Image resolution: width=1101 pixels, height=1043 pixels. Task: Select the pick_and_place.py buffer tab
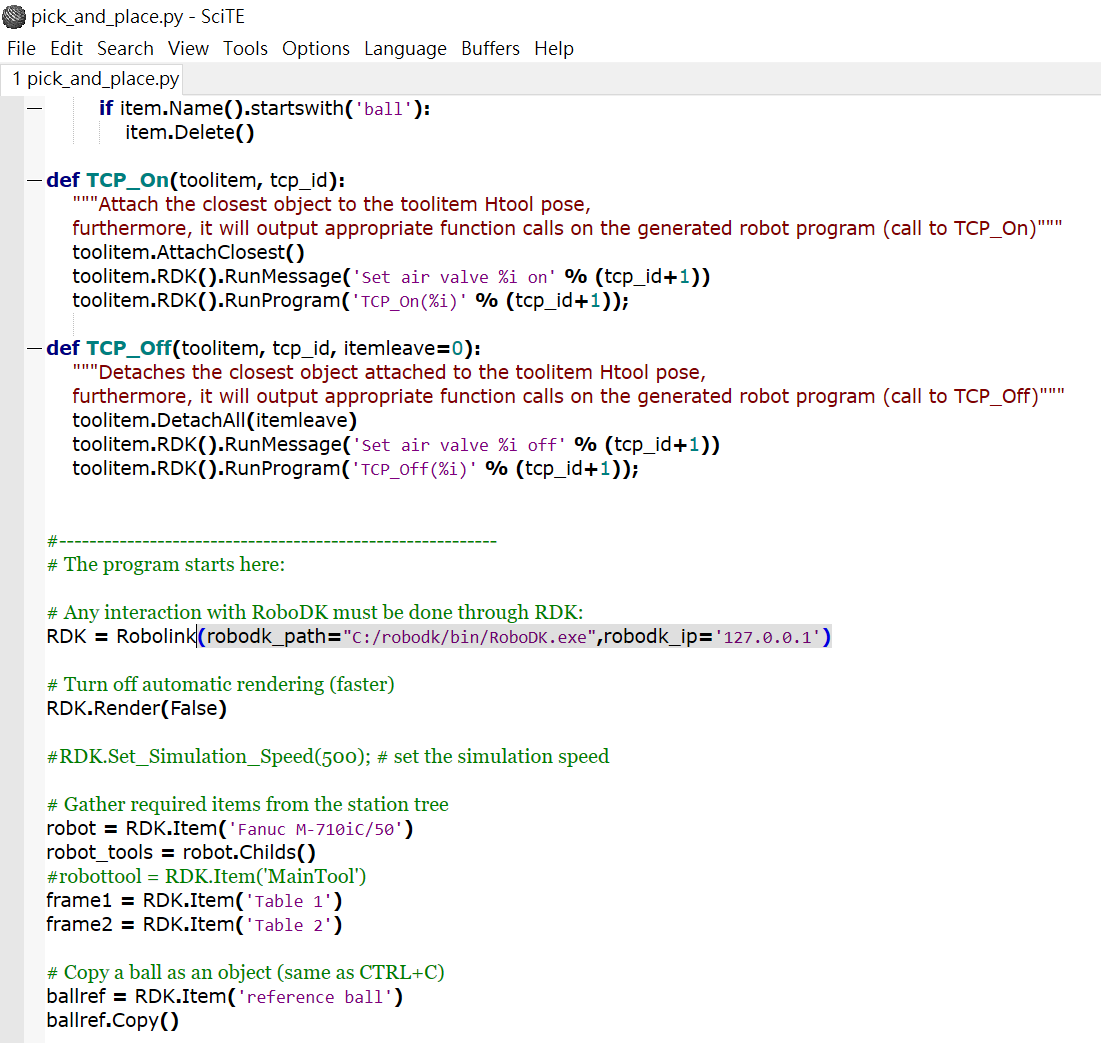click(x=92, y=79)
